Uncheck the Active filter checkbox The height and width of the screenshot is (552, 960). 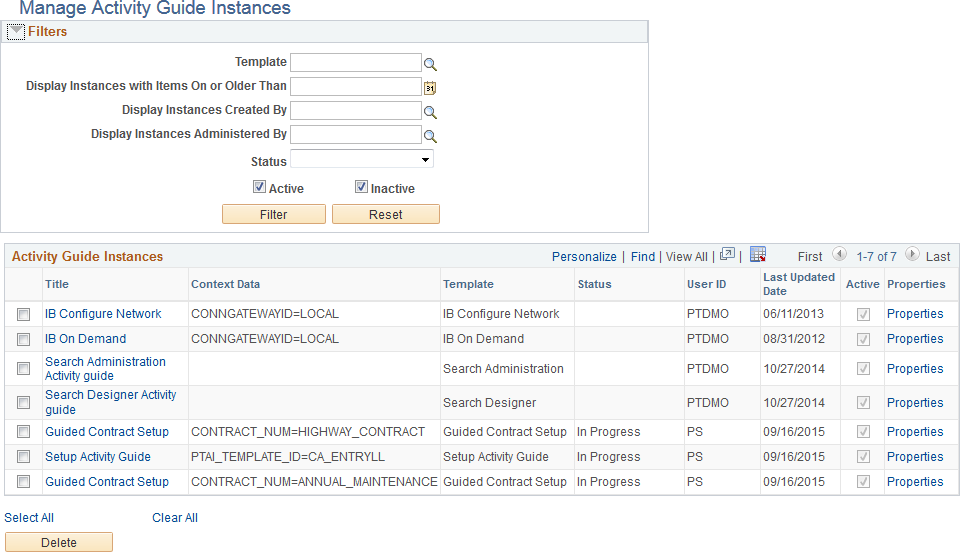click(259, 187)
